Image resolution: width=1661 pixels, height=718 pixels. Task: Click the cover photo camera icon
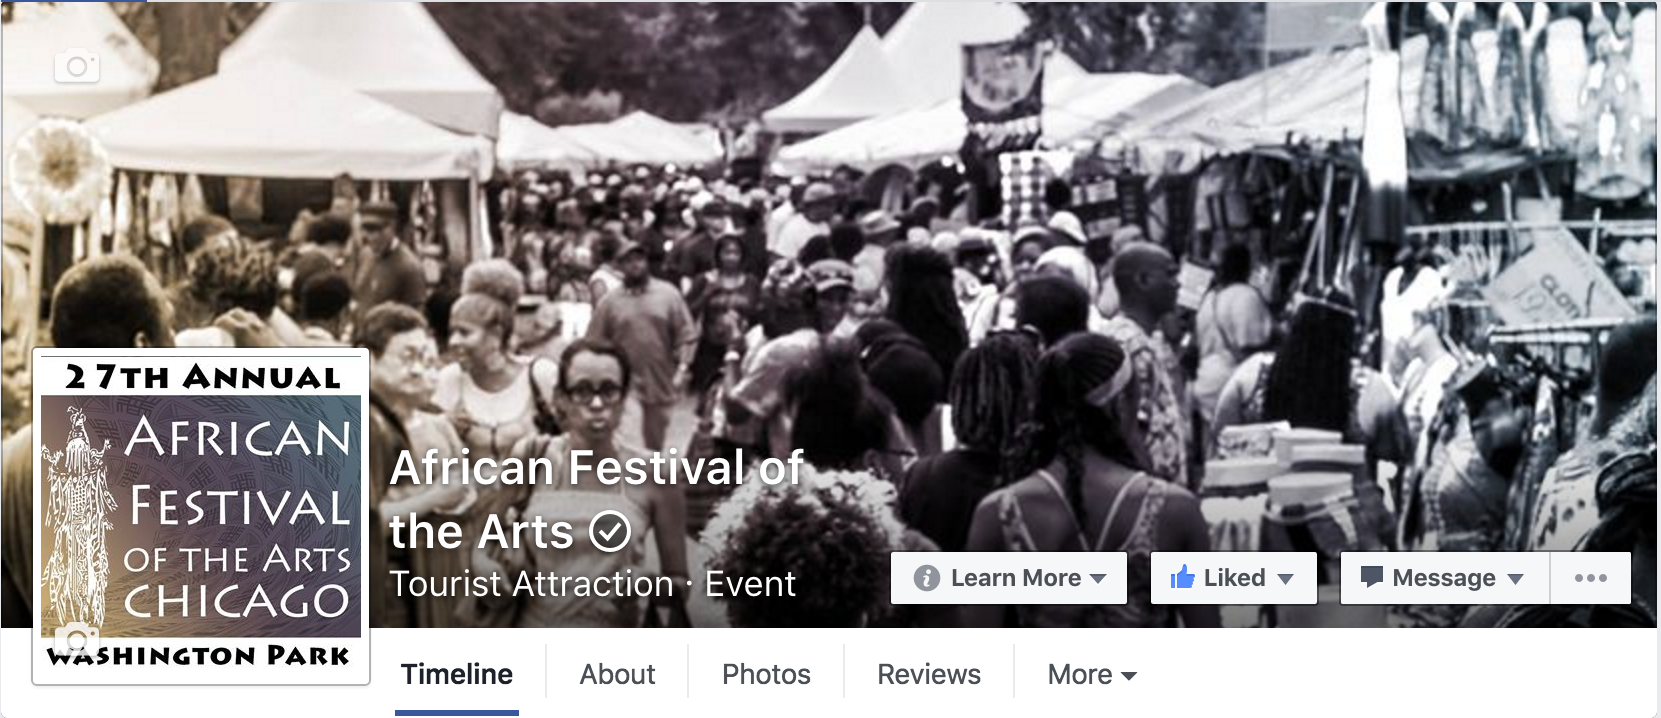[77, 66]
